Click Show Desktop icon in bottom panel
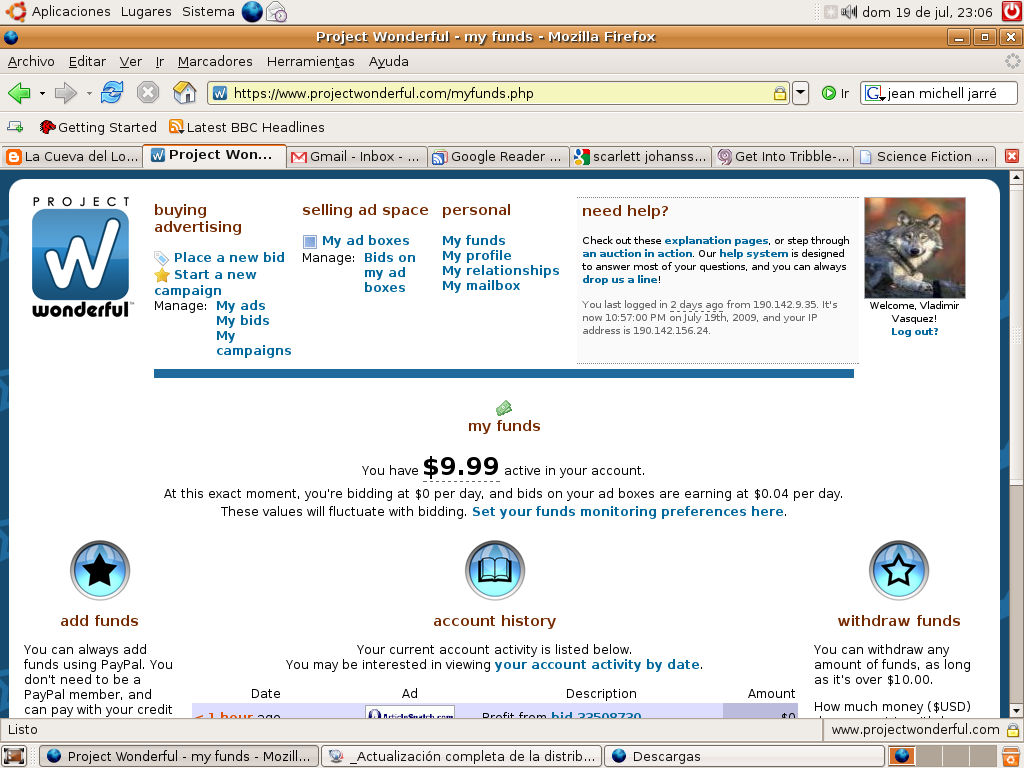1024x768 pixels. point(14,756)
